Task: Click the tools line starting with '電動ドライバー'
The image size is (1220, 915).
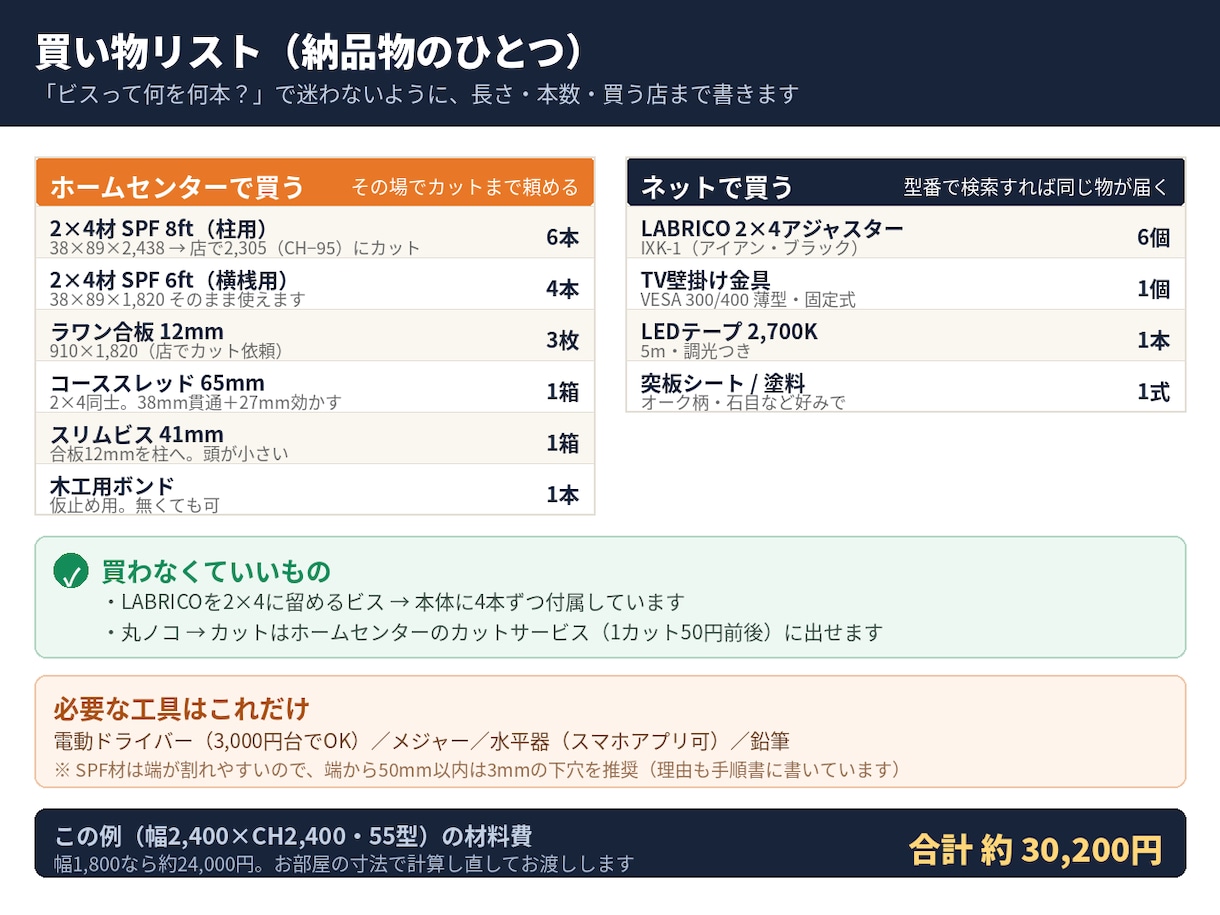Action: 421,741
